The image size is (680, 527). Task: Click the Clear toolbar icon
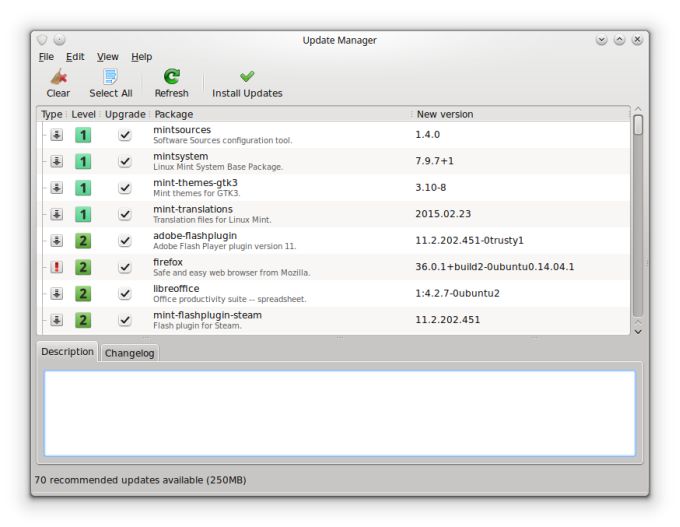tap(58, 76)
